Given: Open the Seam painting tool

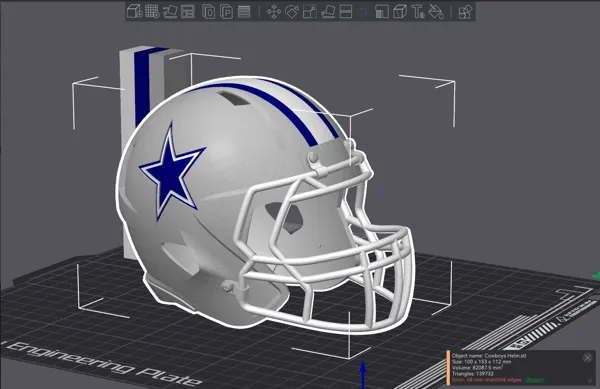Looking at the screenshot, I should point(400,11).
